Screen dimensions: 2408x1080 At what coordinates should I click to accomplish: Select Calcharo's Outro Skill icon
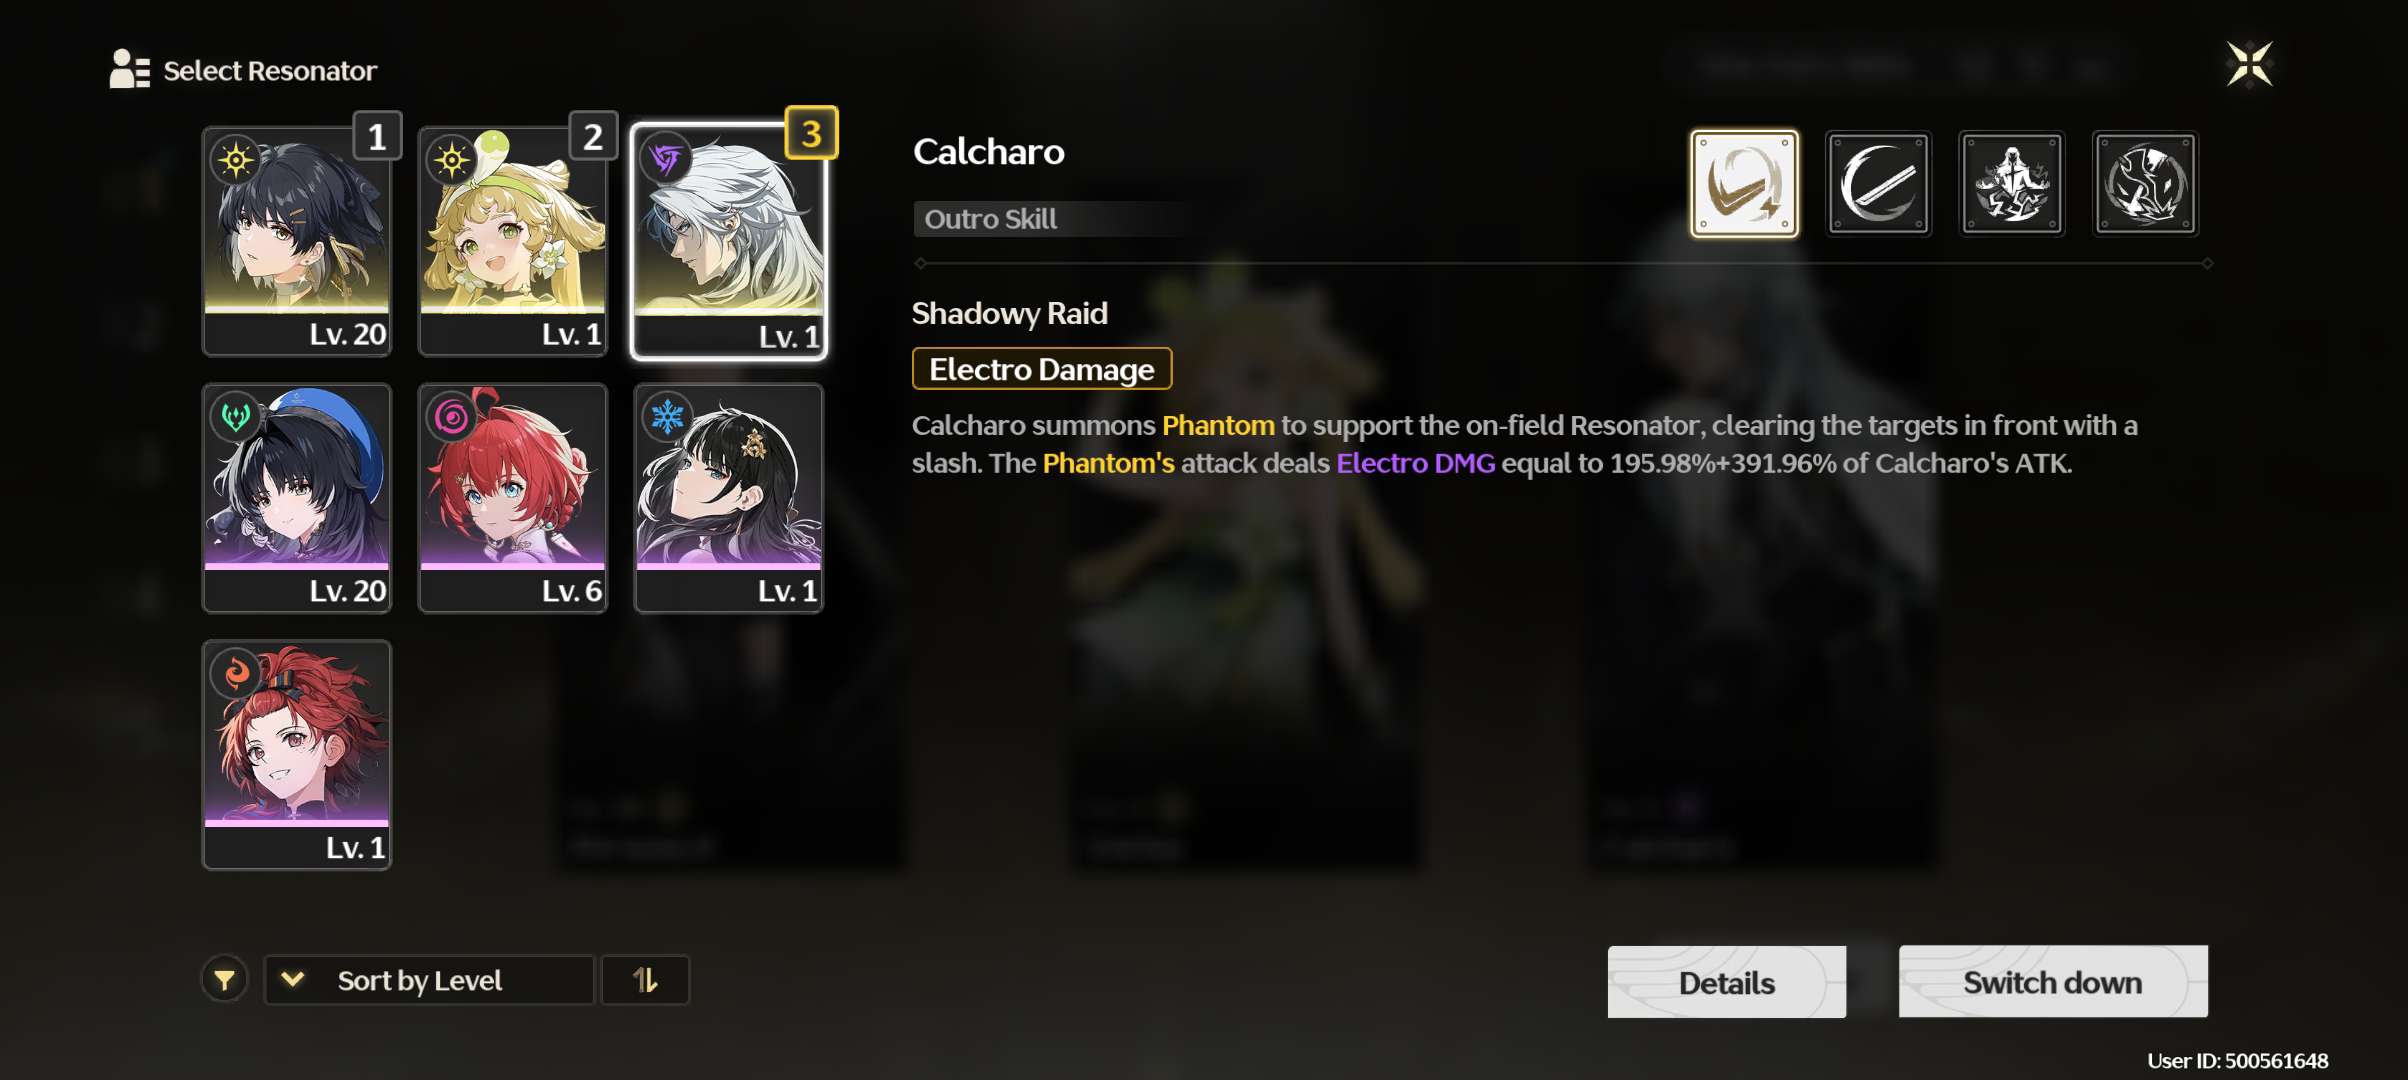(x=1744, y=183)
